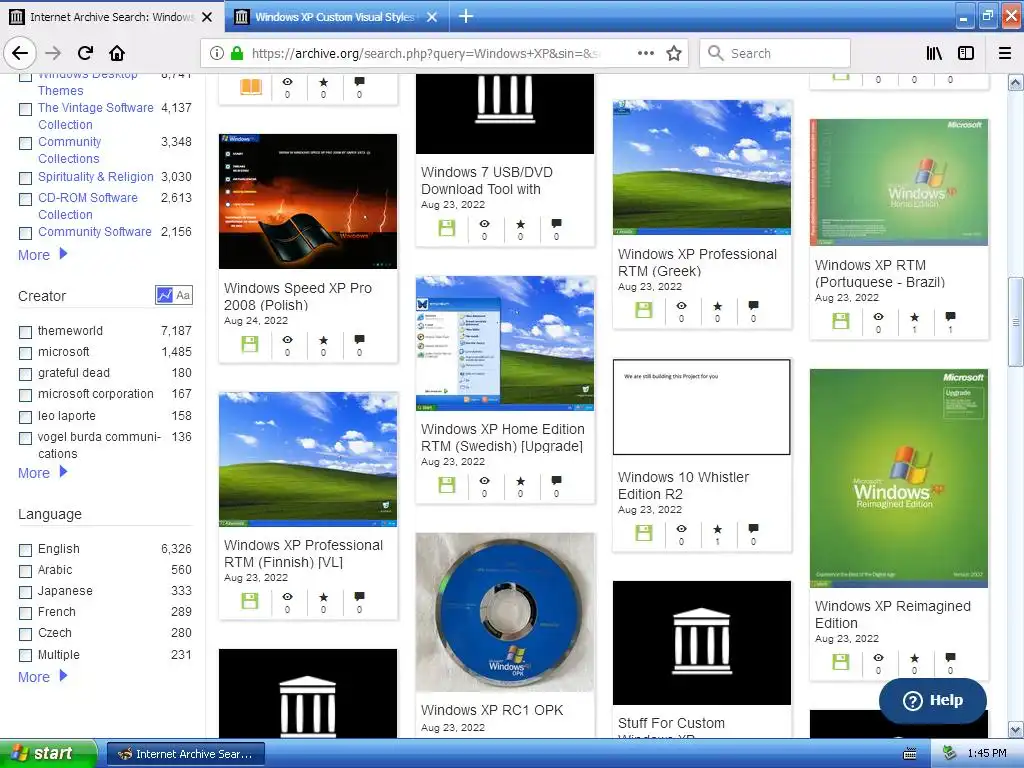
Task: Check The Vintage Software Collection filter
Action: [x=25, y=109]
